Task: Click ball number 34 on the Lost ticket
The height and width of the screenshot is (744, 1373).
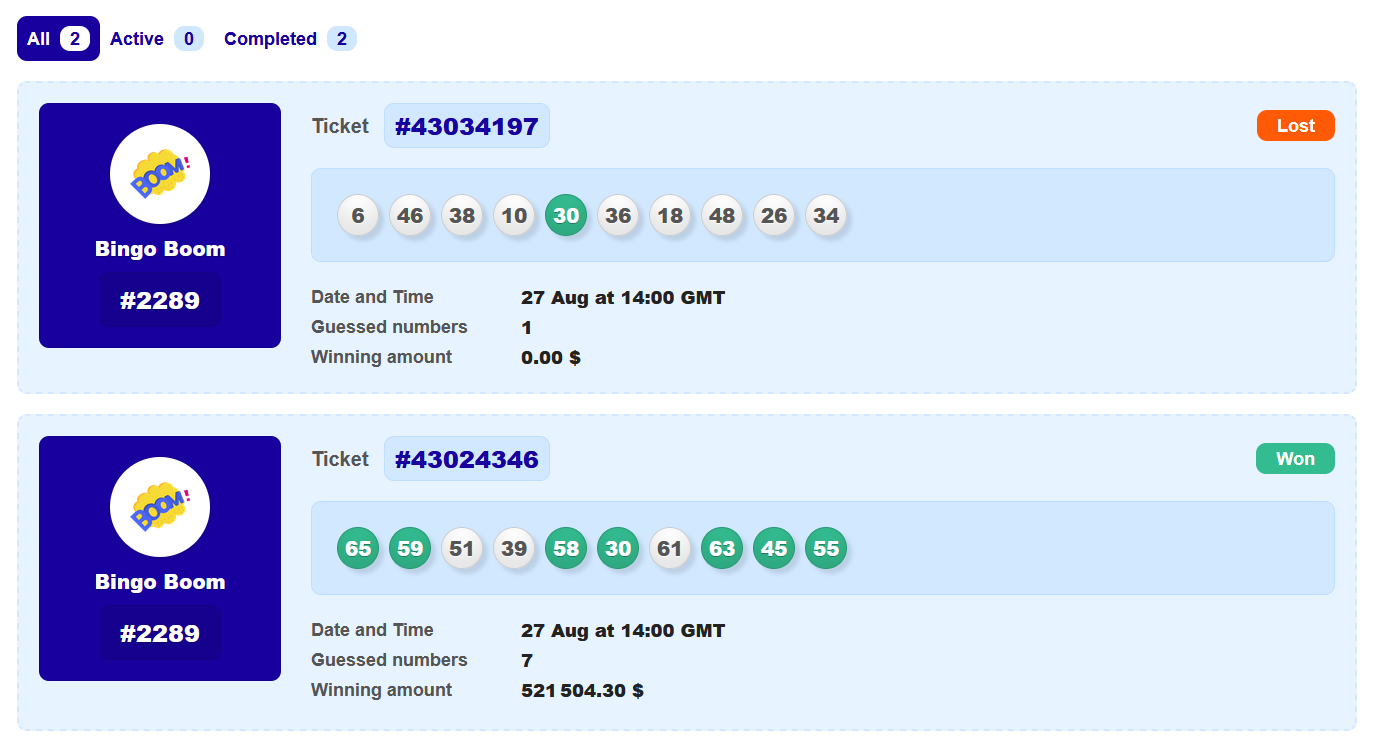Action: (826, 215)
